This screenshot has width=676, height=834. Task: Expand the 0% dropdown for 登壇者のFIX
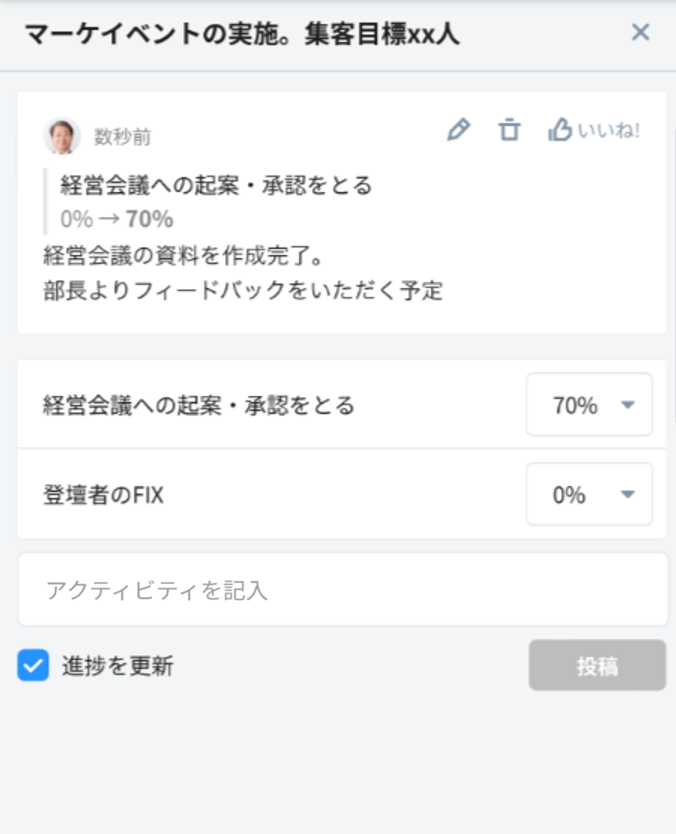tap(589, 494)
